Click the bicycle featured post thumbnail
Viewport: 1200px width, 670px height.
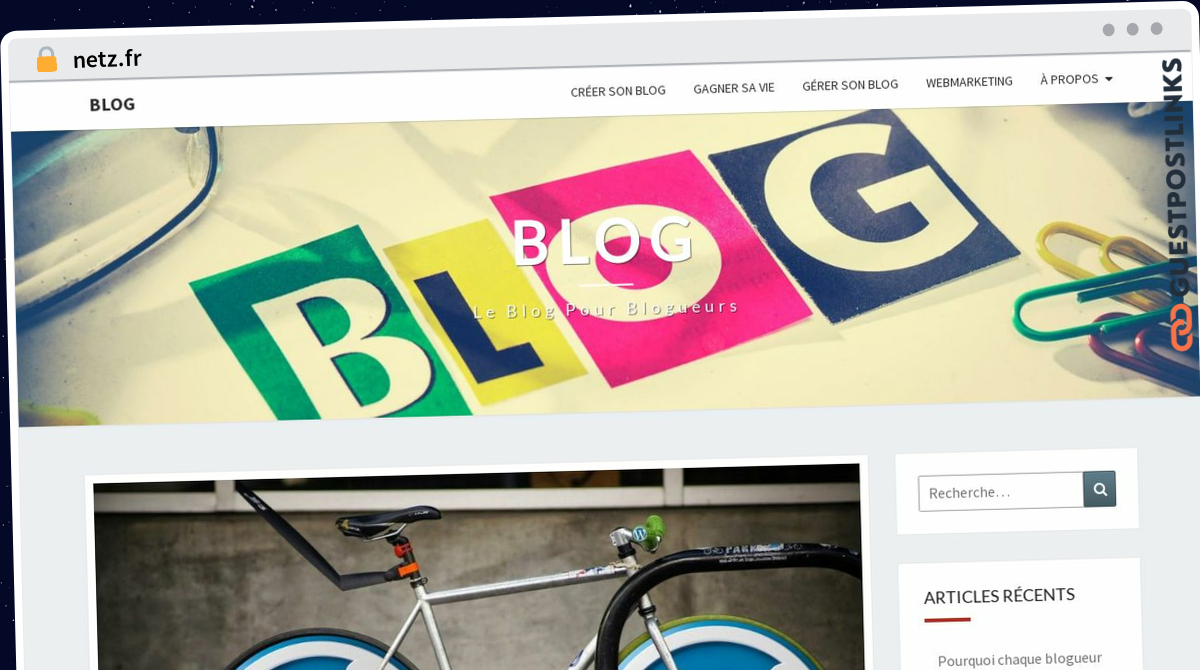tap(478, 567)
